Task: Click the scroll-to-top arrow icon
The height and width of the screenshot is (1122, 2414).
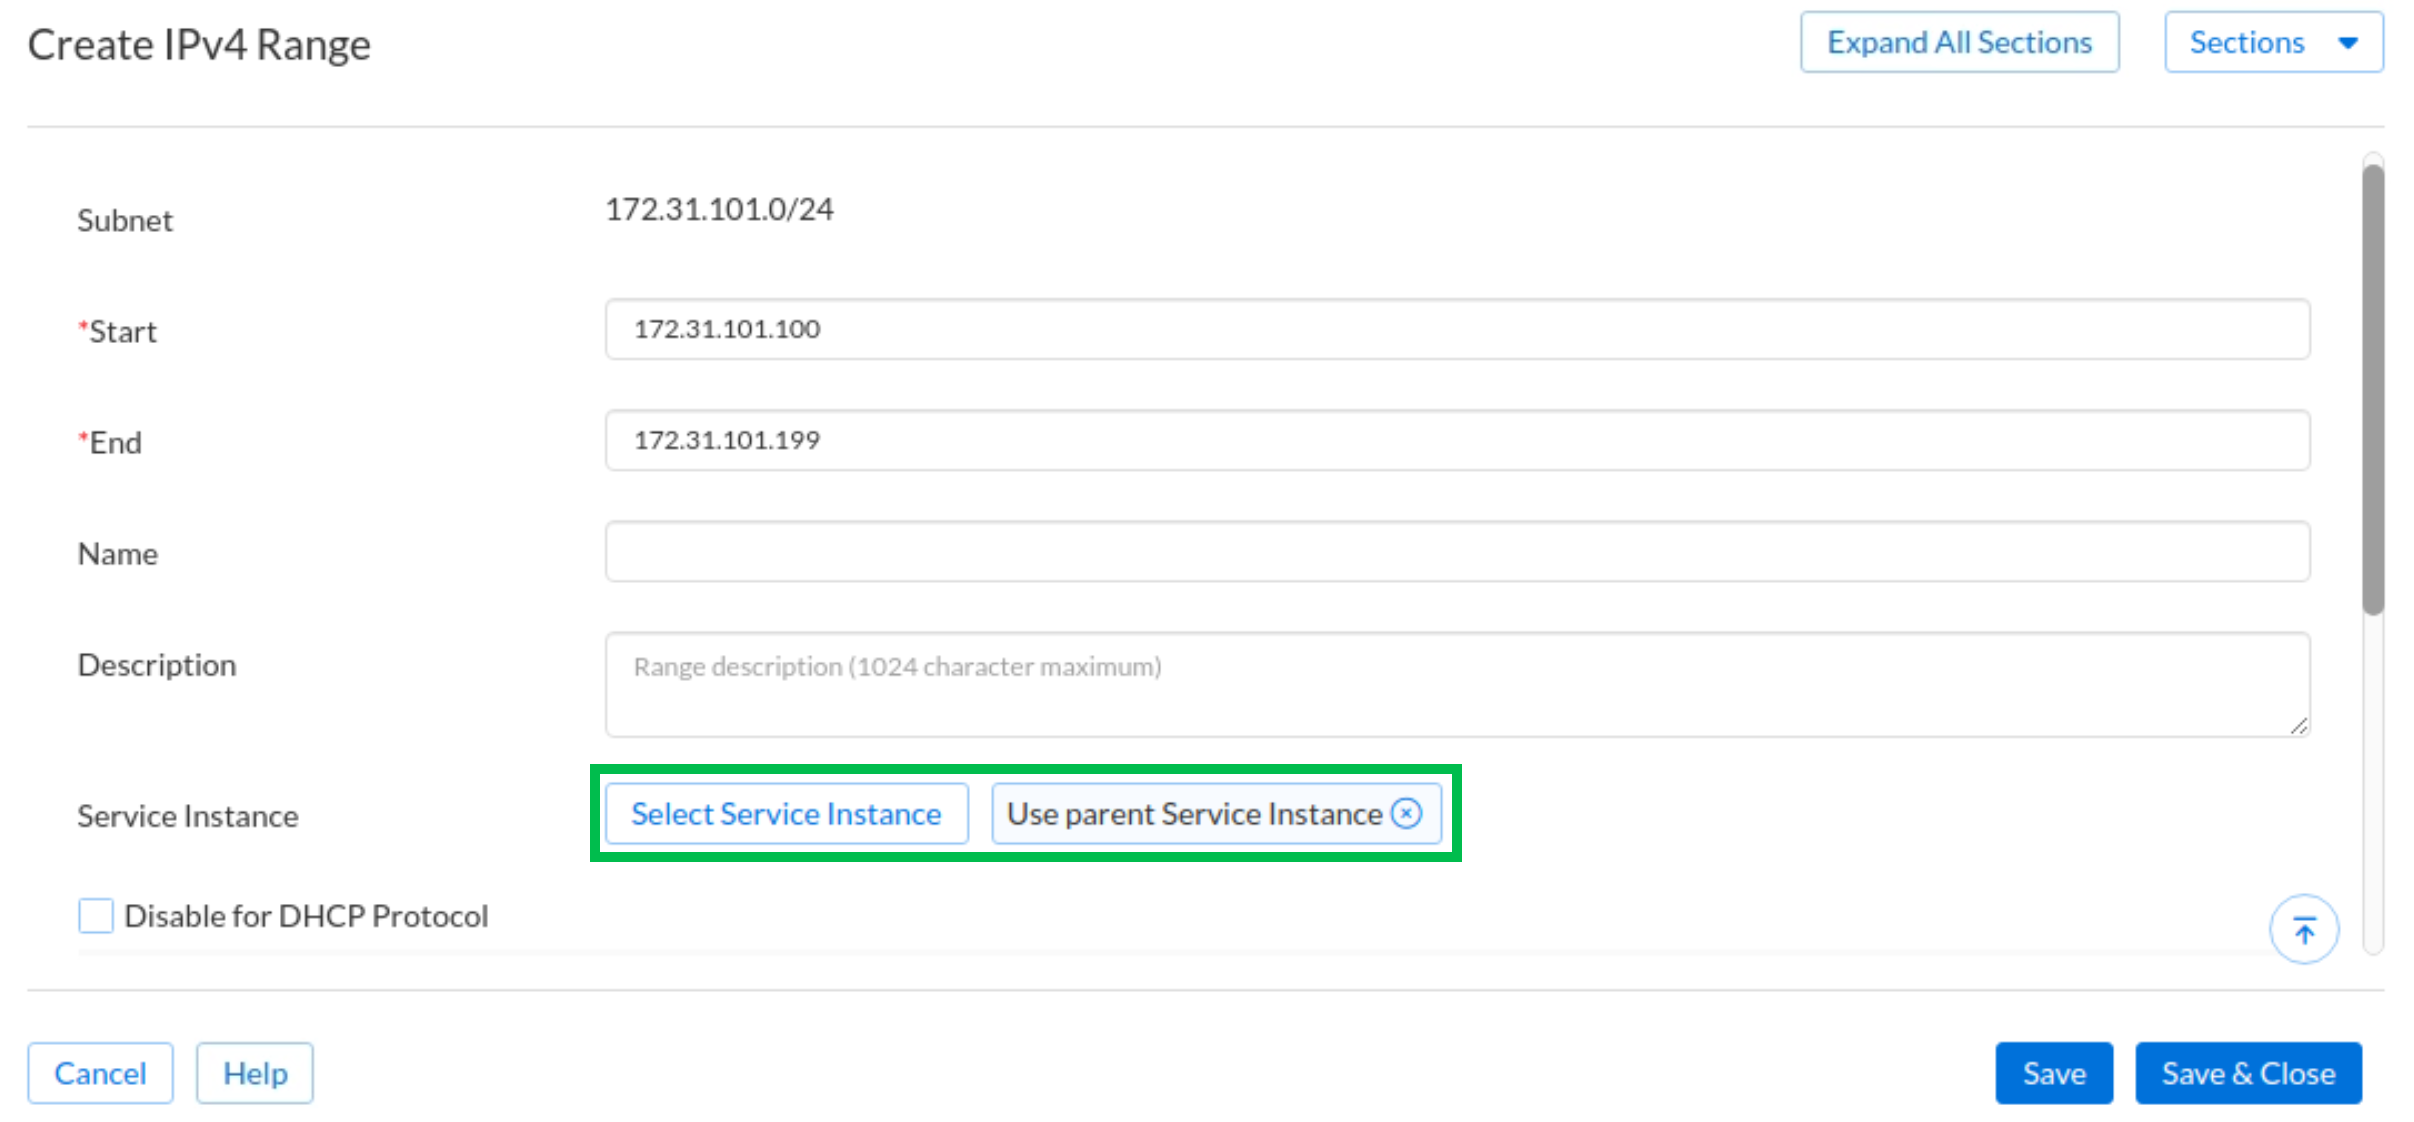Action: pos(2303,930)
